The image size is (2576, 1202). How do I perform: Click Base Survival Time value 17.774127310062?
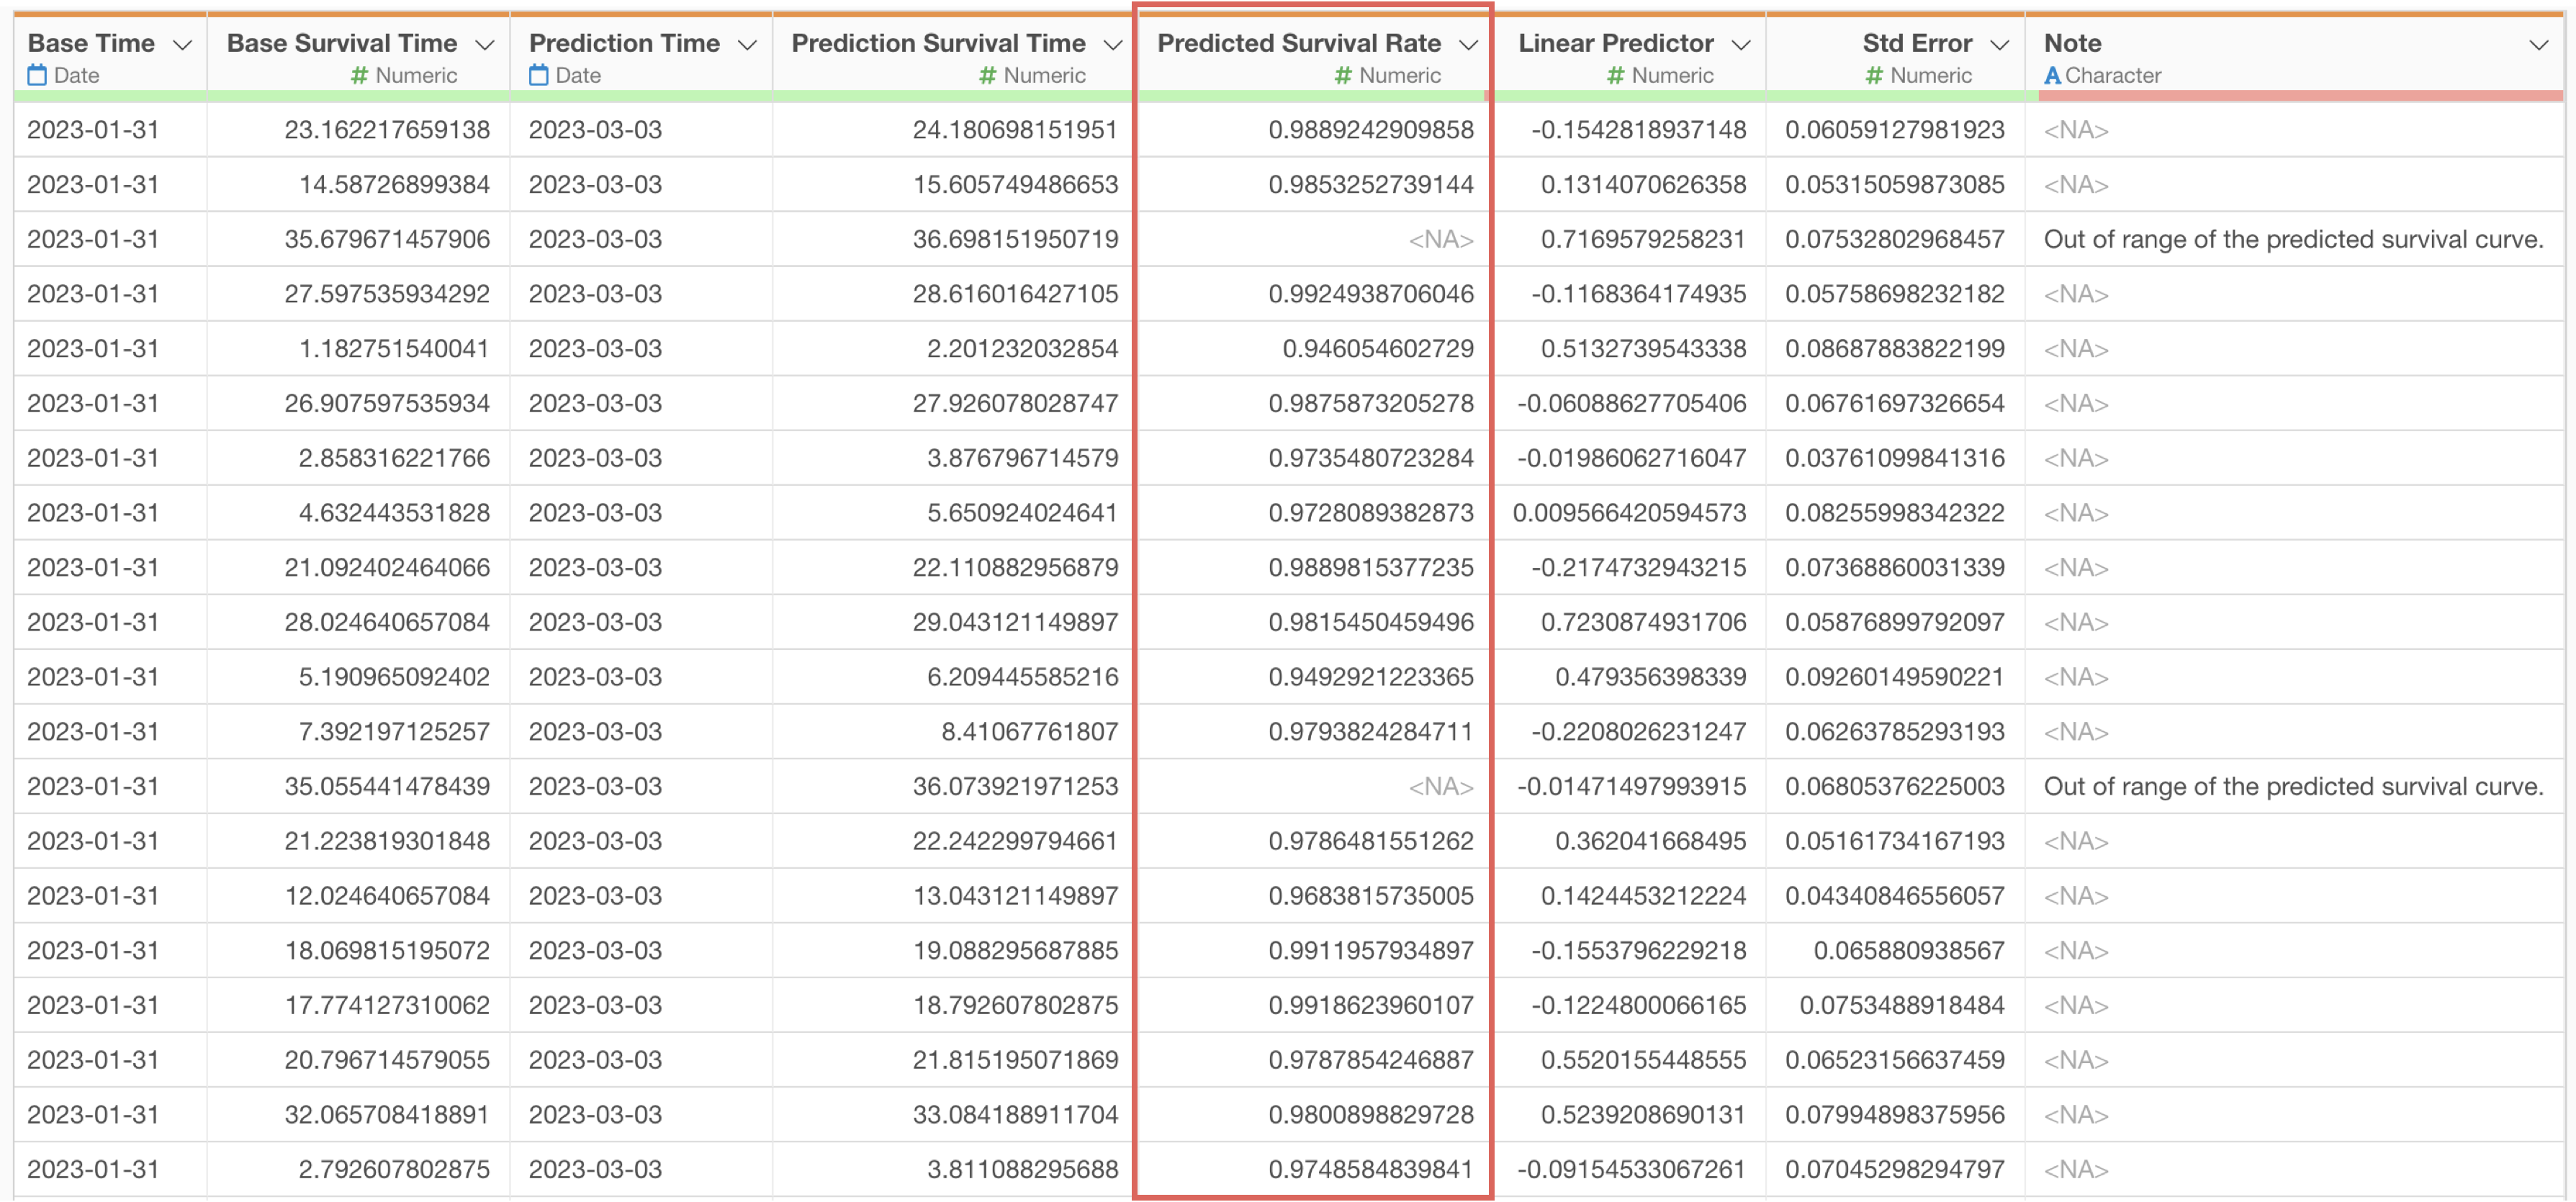387,1006
